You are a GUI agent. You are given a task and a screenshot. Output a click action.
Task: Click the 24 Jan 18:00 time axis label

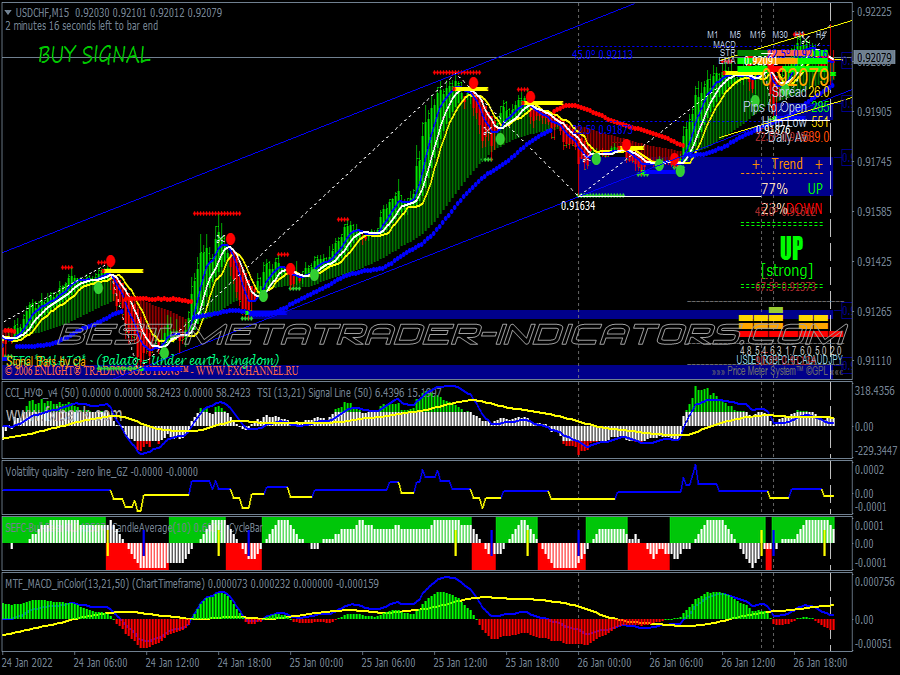(245, 662)
